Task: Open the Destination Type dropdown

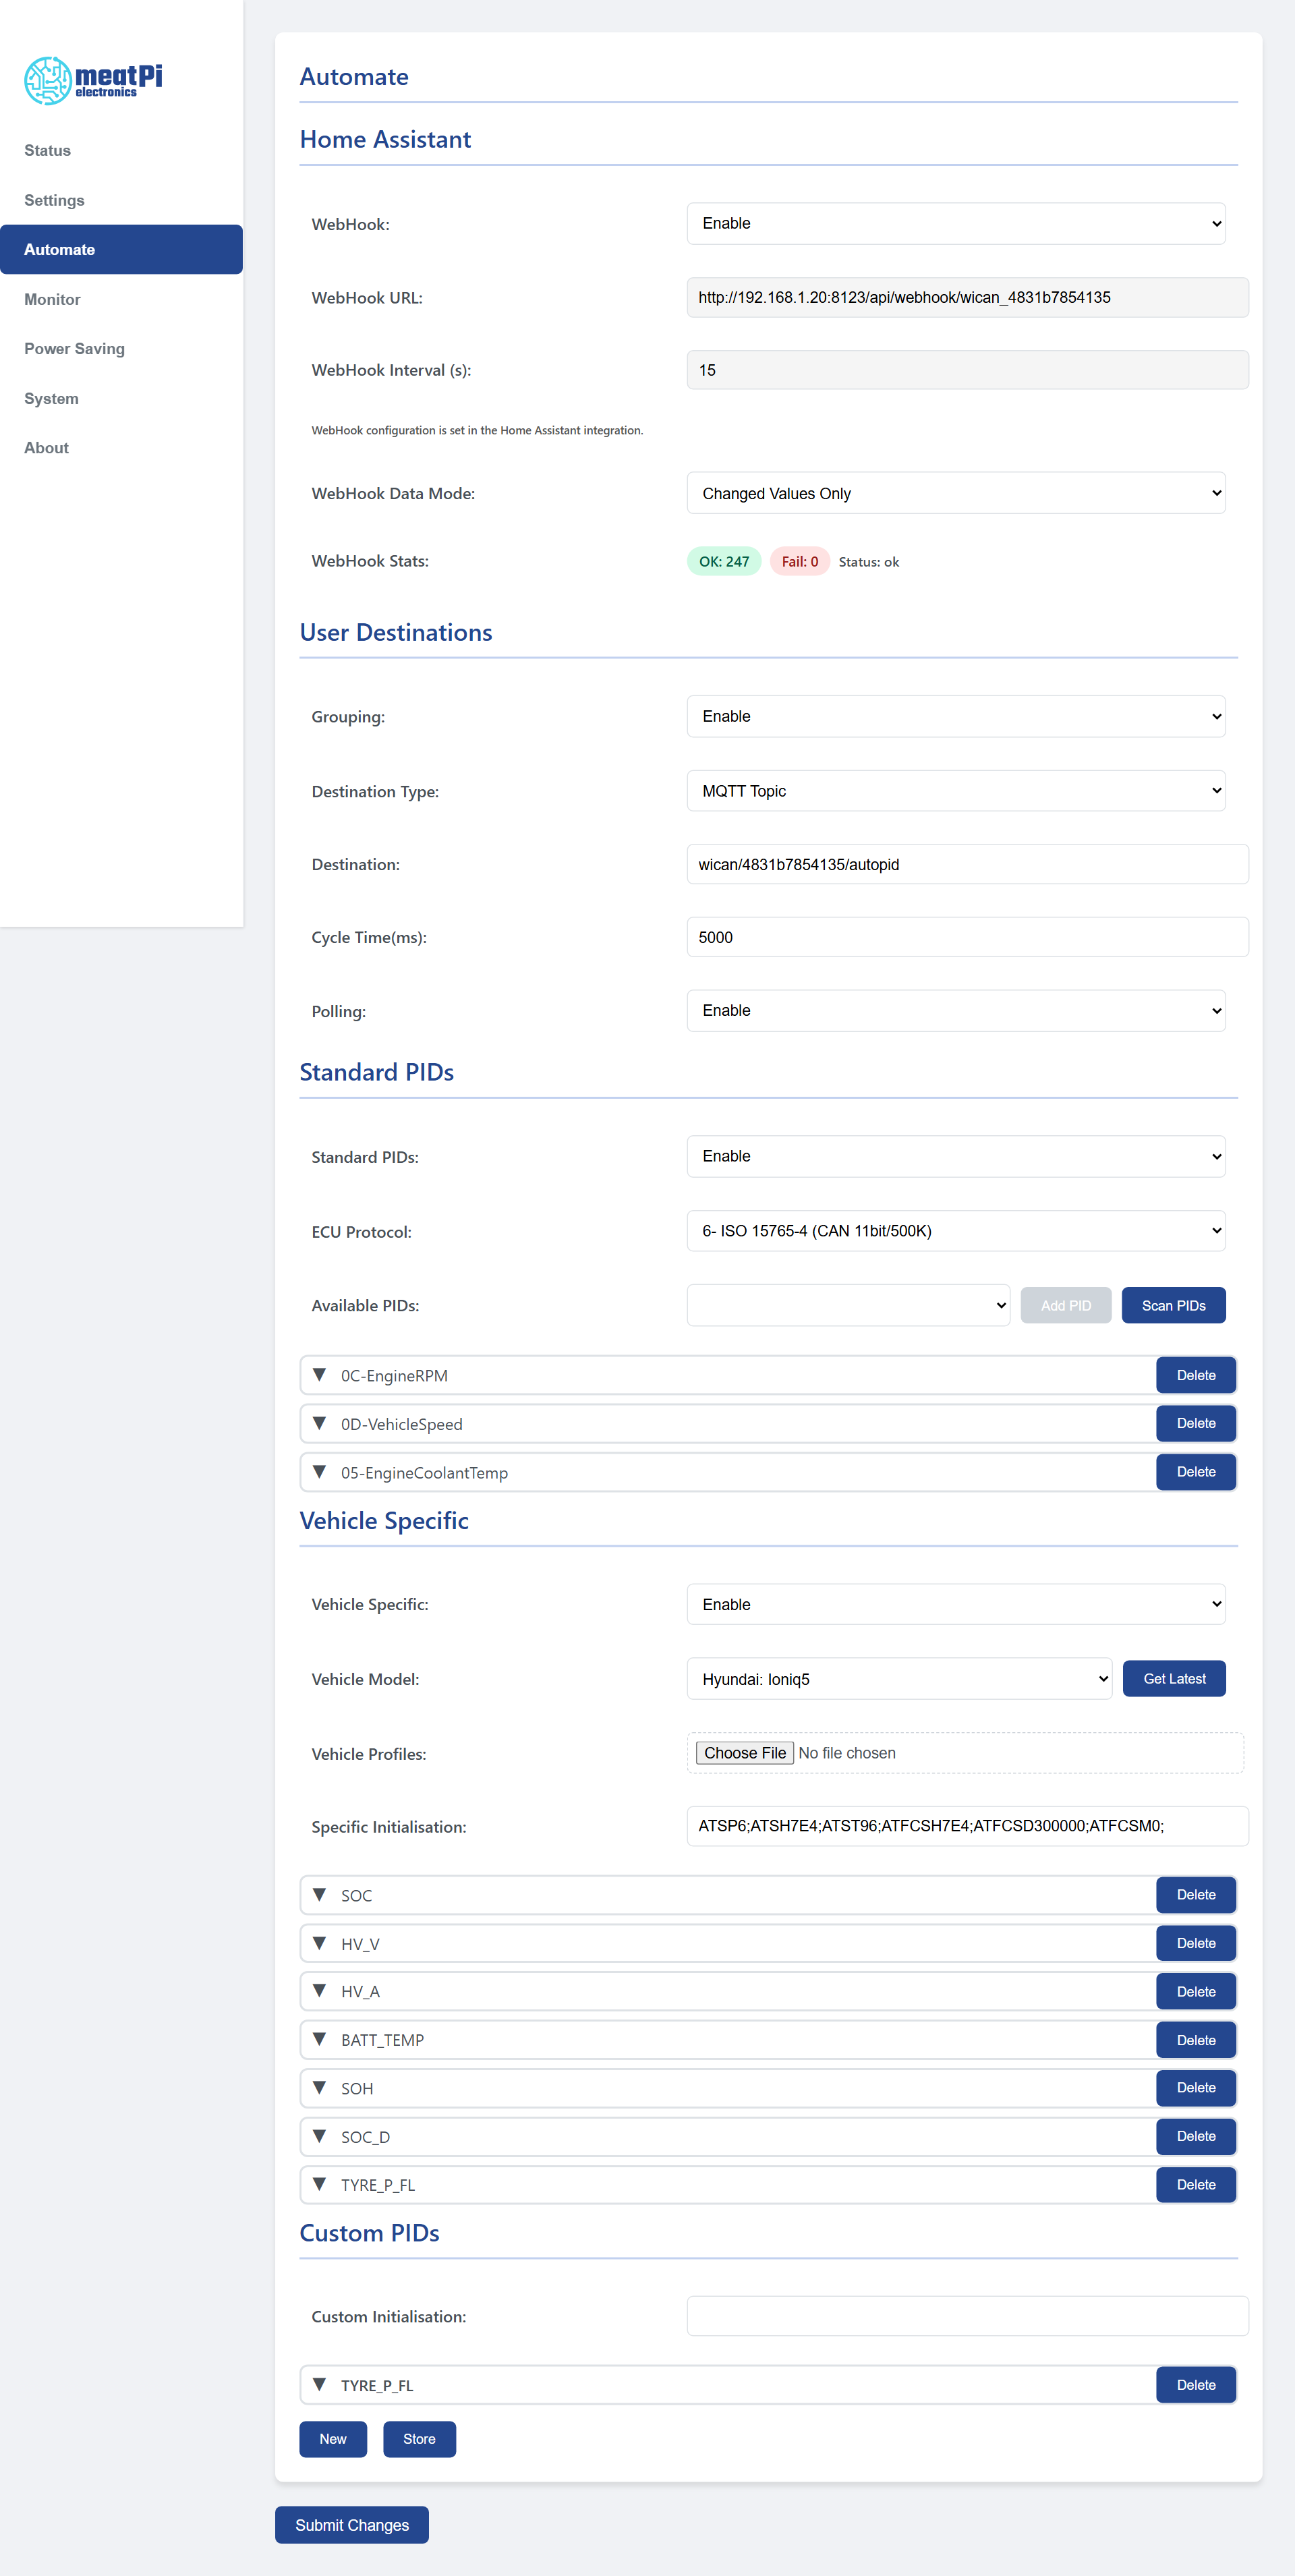Action: [x=956, y=791]
